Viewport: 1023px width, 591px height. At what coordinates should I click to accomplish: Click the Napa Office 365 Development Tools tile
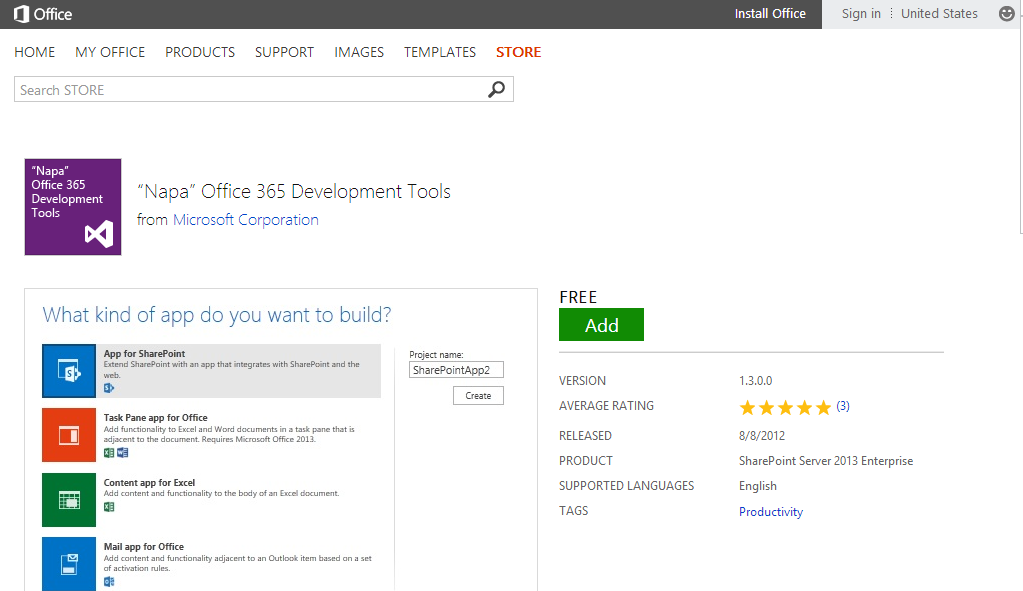click(x=73, y=207)
